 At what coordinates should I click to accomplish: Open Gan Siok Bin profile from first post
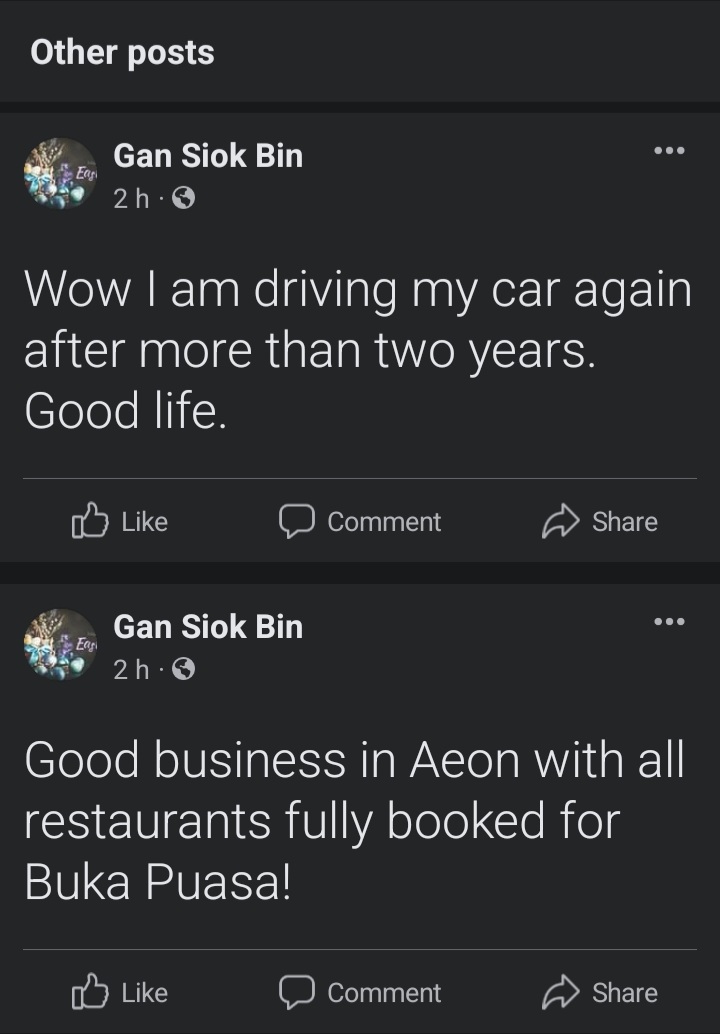tap(208, 156)
